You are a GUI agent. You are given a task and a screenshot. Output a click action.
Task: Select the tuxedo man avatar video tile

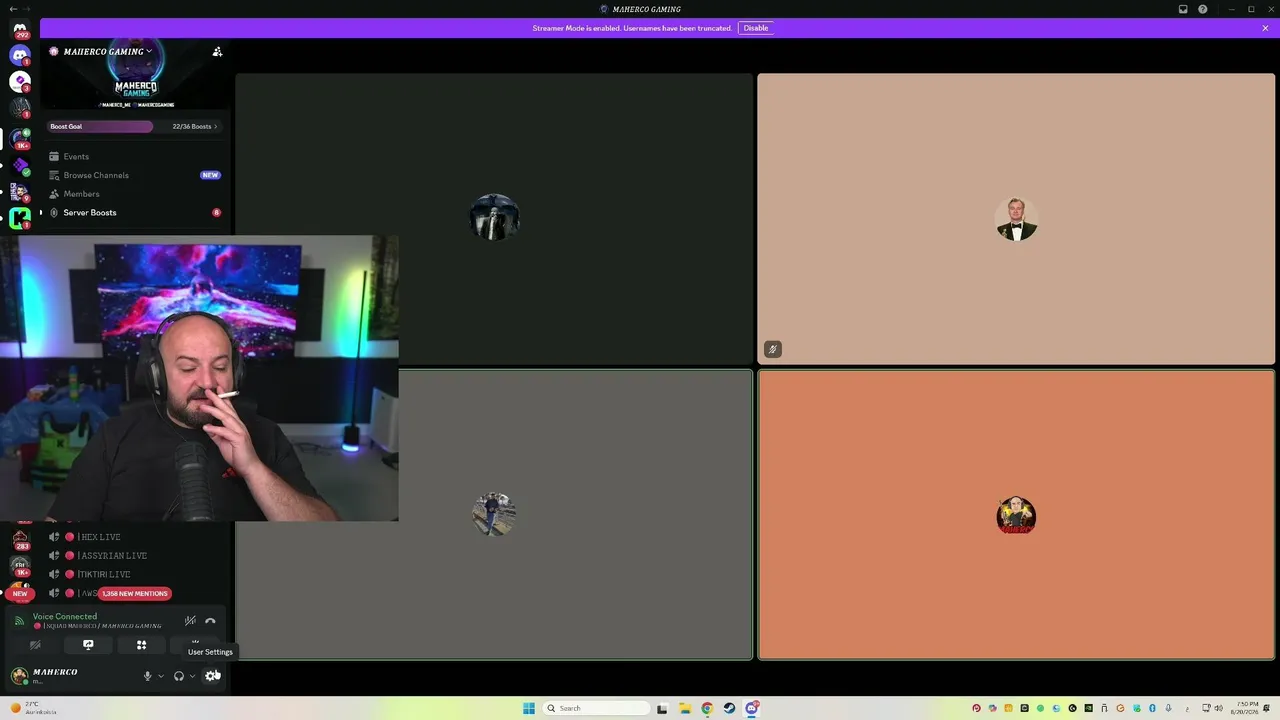(x=1016, y=219)
